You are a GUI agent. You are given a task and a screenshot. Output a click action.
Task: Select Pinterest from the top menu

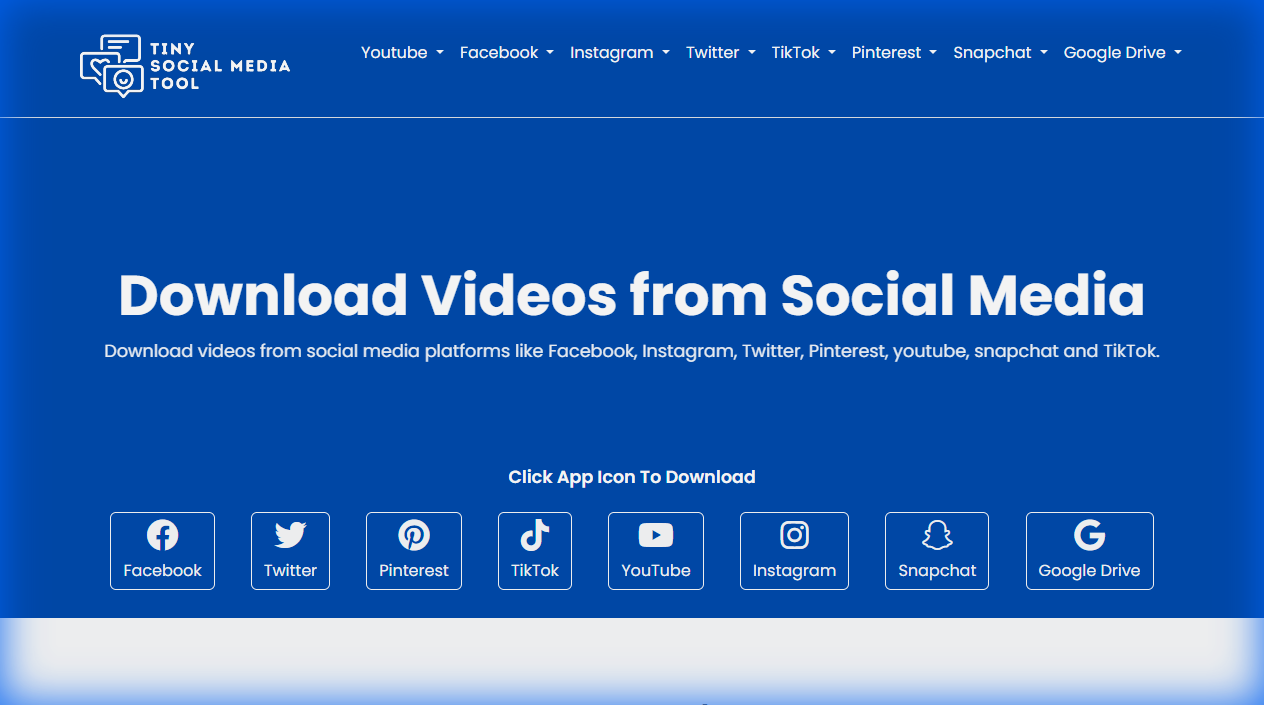[893, 52]
